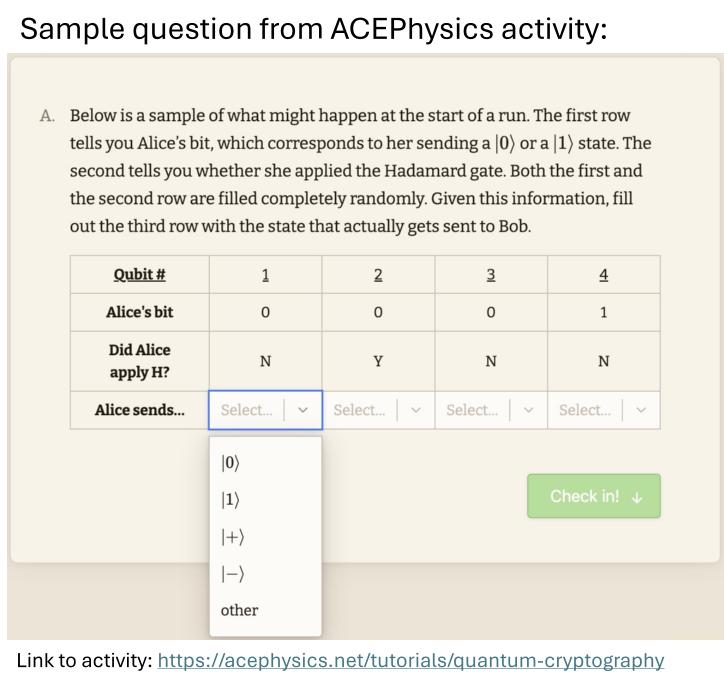Screen dimensions: 724x687
Task: Open the qubit 2 Alice sends dropdown
Action: click(378, 410)
